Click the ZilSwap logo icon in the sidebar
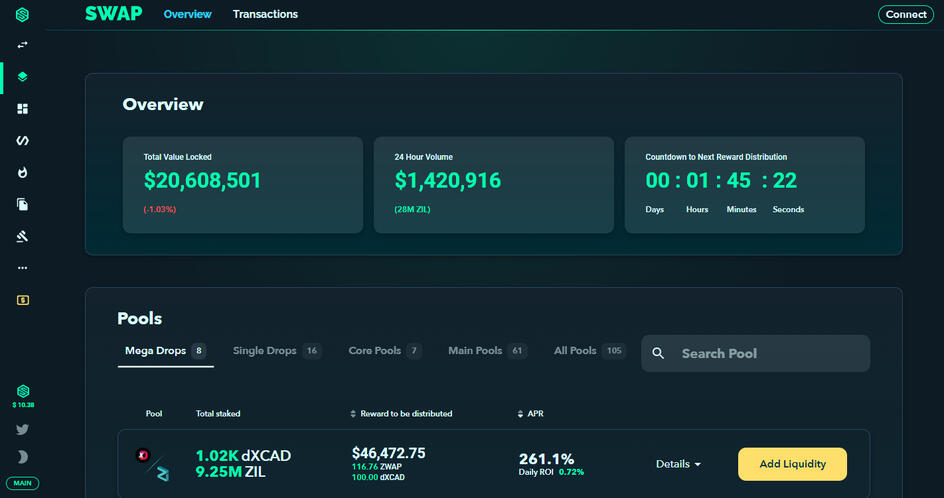944x498 pixels. (22, 14)
